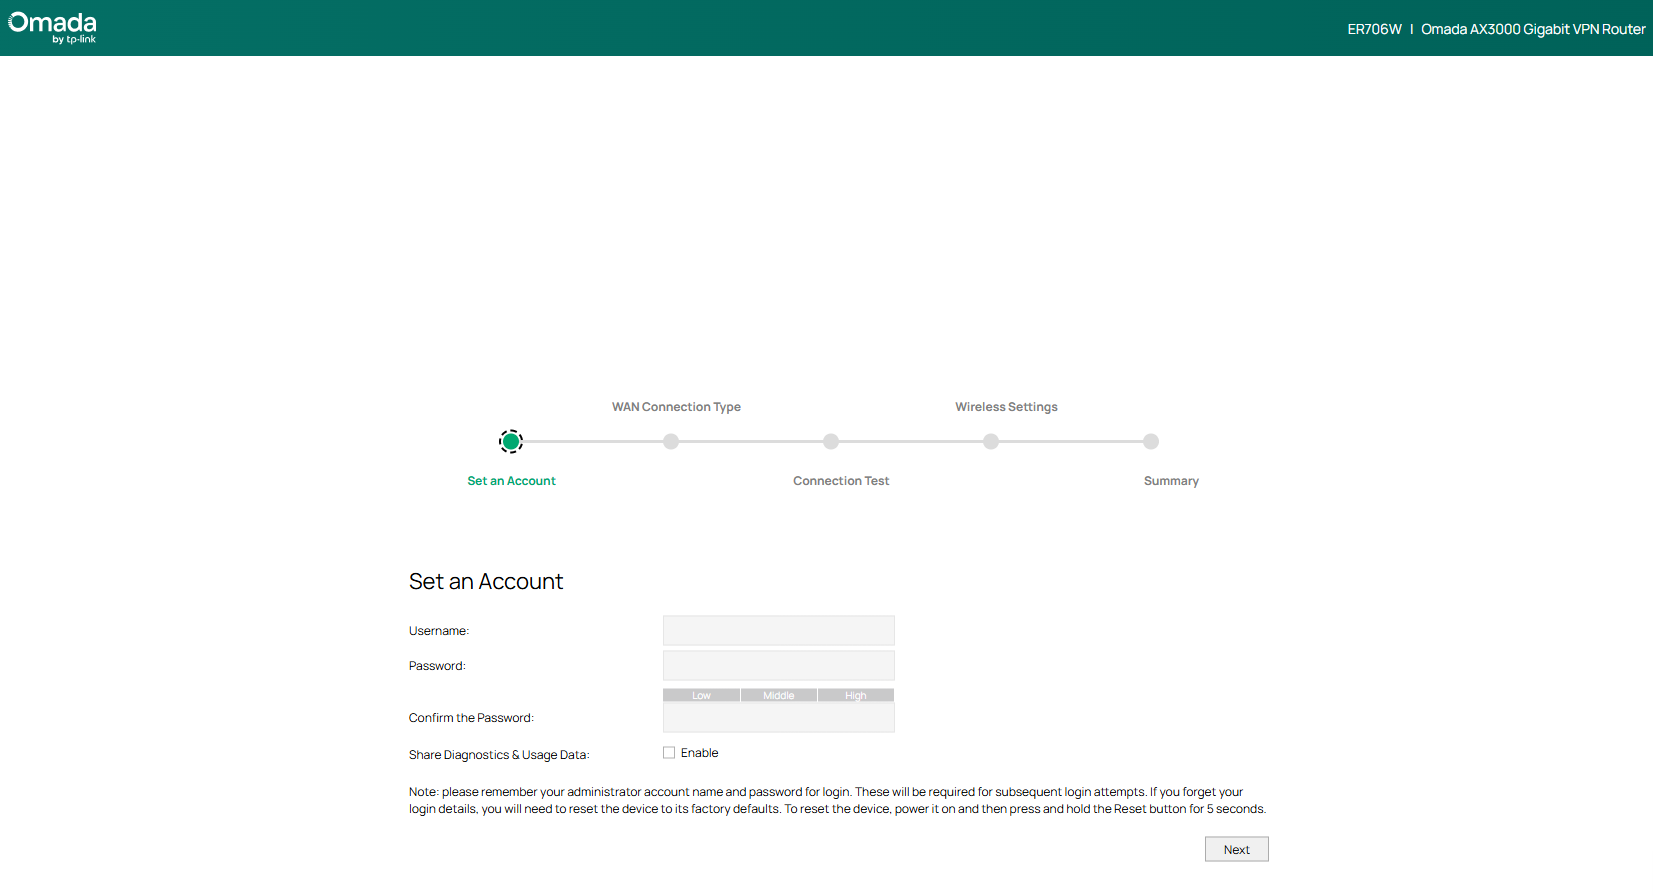Click the Set an Account step label
This screenshot has height=896, width=1653.
pos(511,481)
